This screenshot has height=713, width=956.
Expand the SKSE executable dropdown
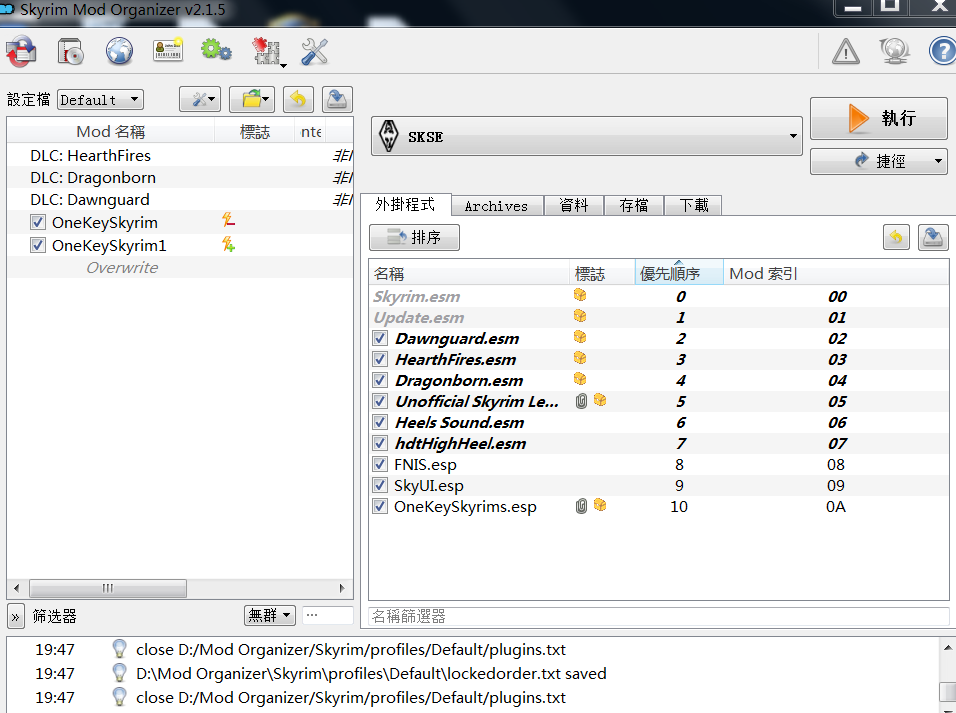pyautogui.click(x=587, y=136)
